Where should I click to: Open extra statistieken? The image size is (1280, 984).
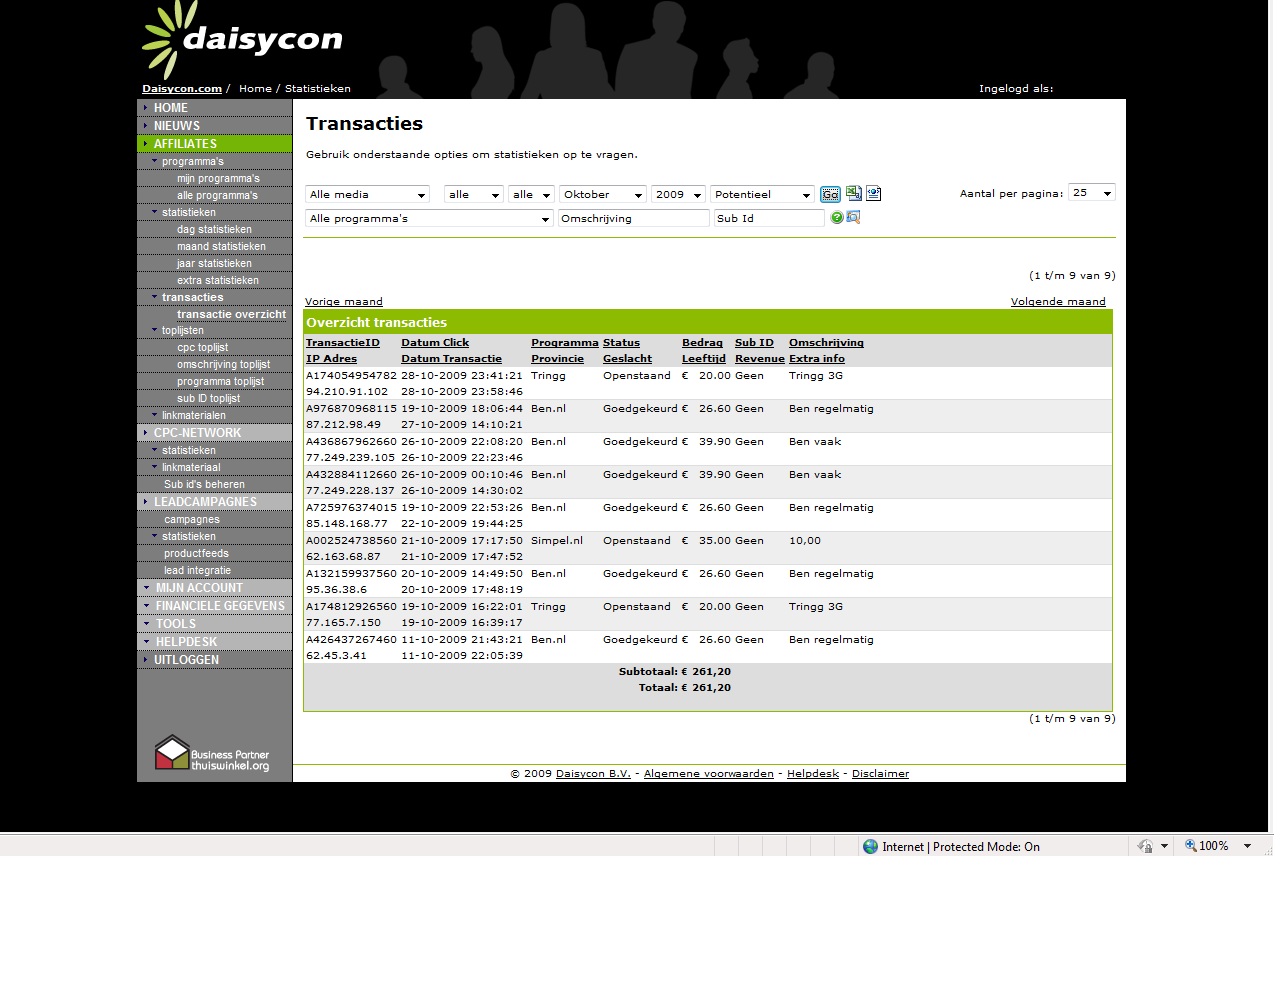[x=218, y=281]
